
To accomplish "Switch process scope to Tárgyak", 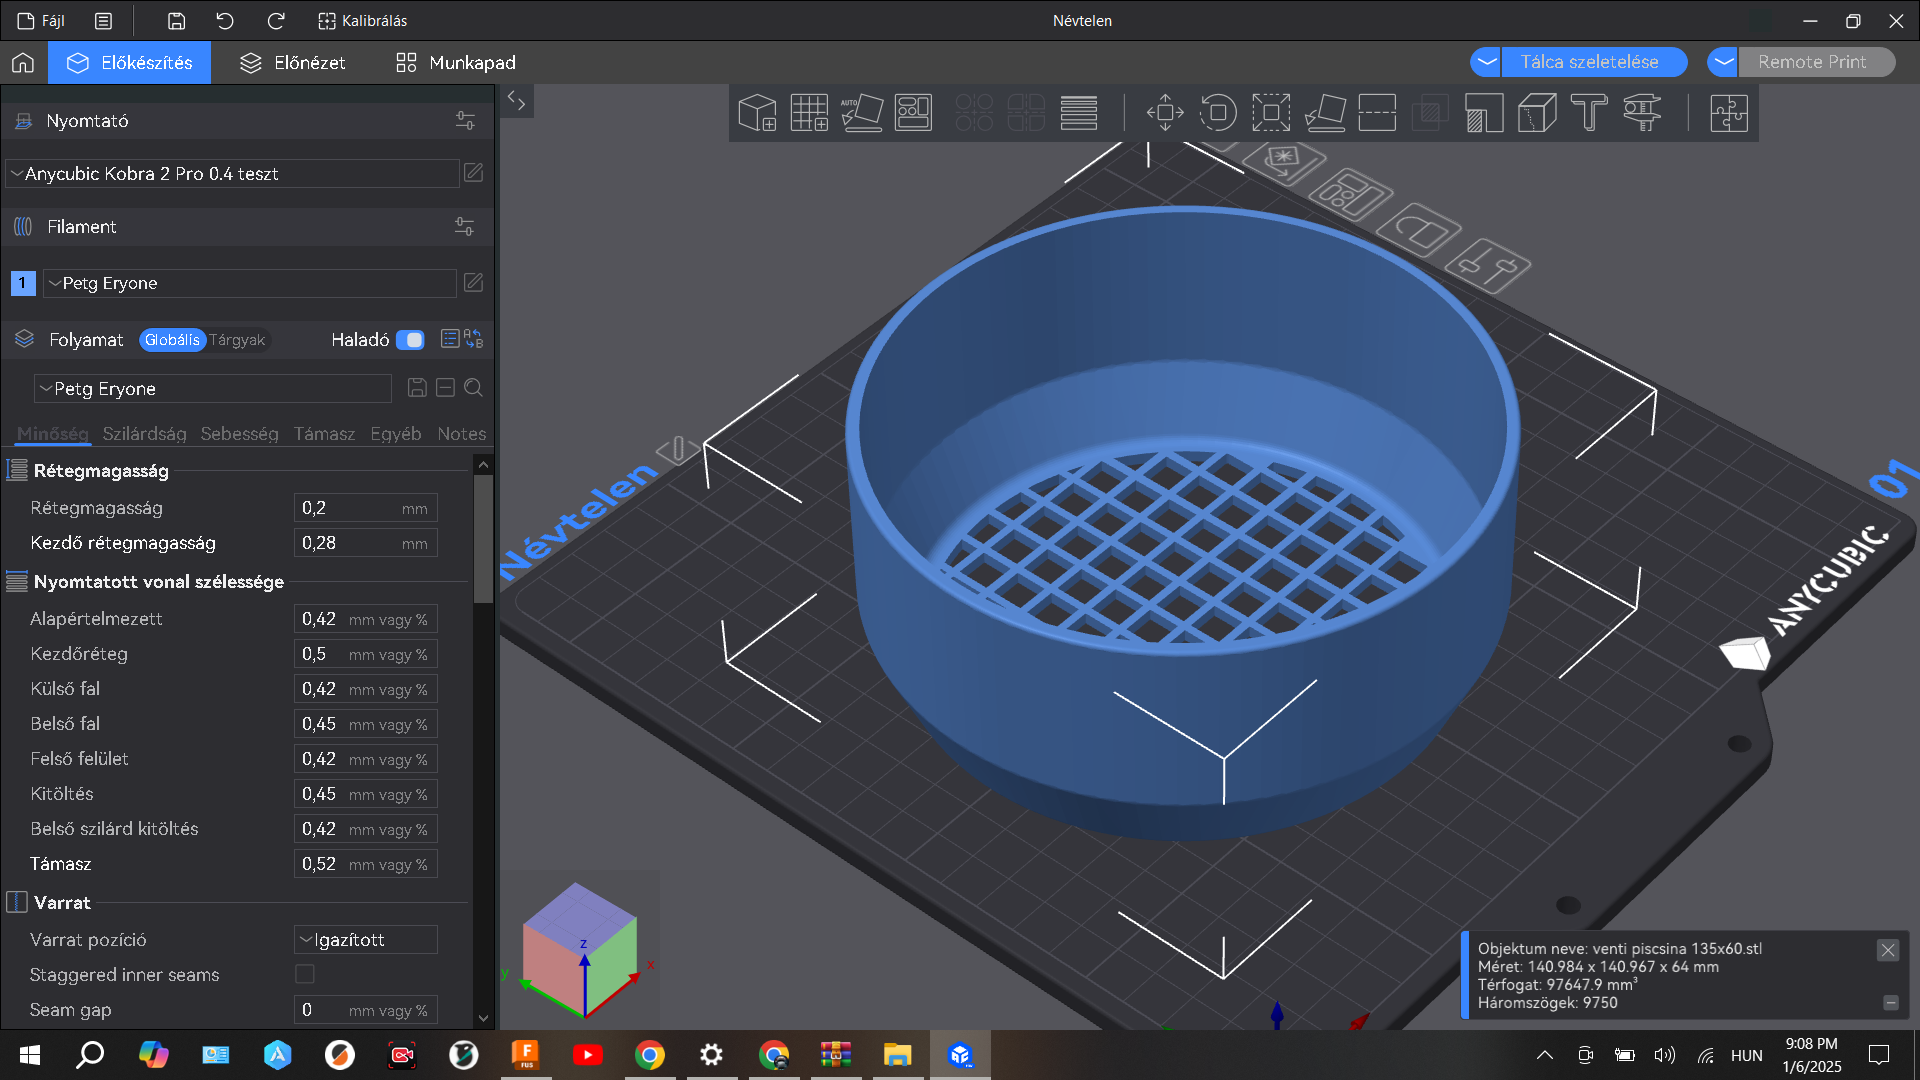I will [x=237, y=340].
